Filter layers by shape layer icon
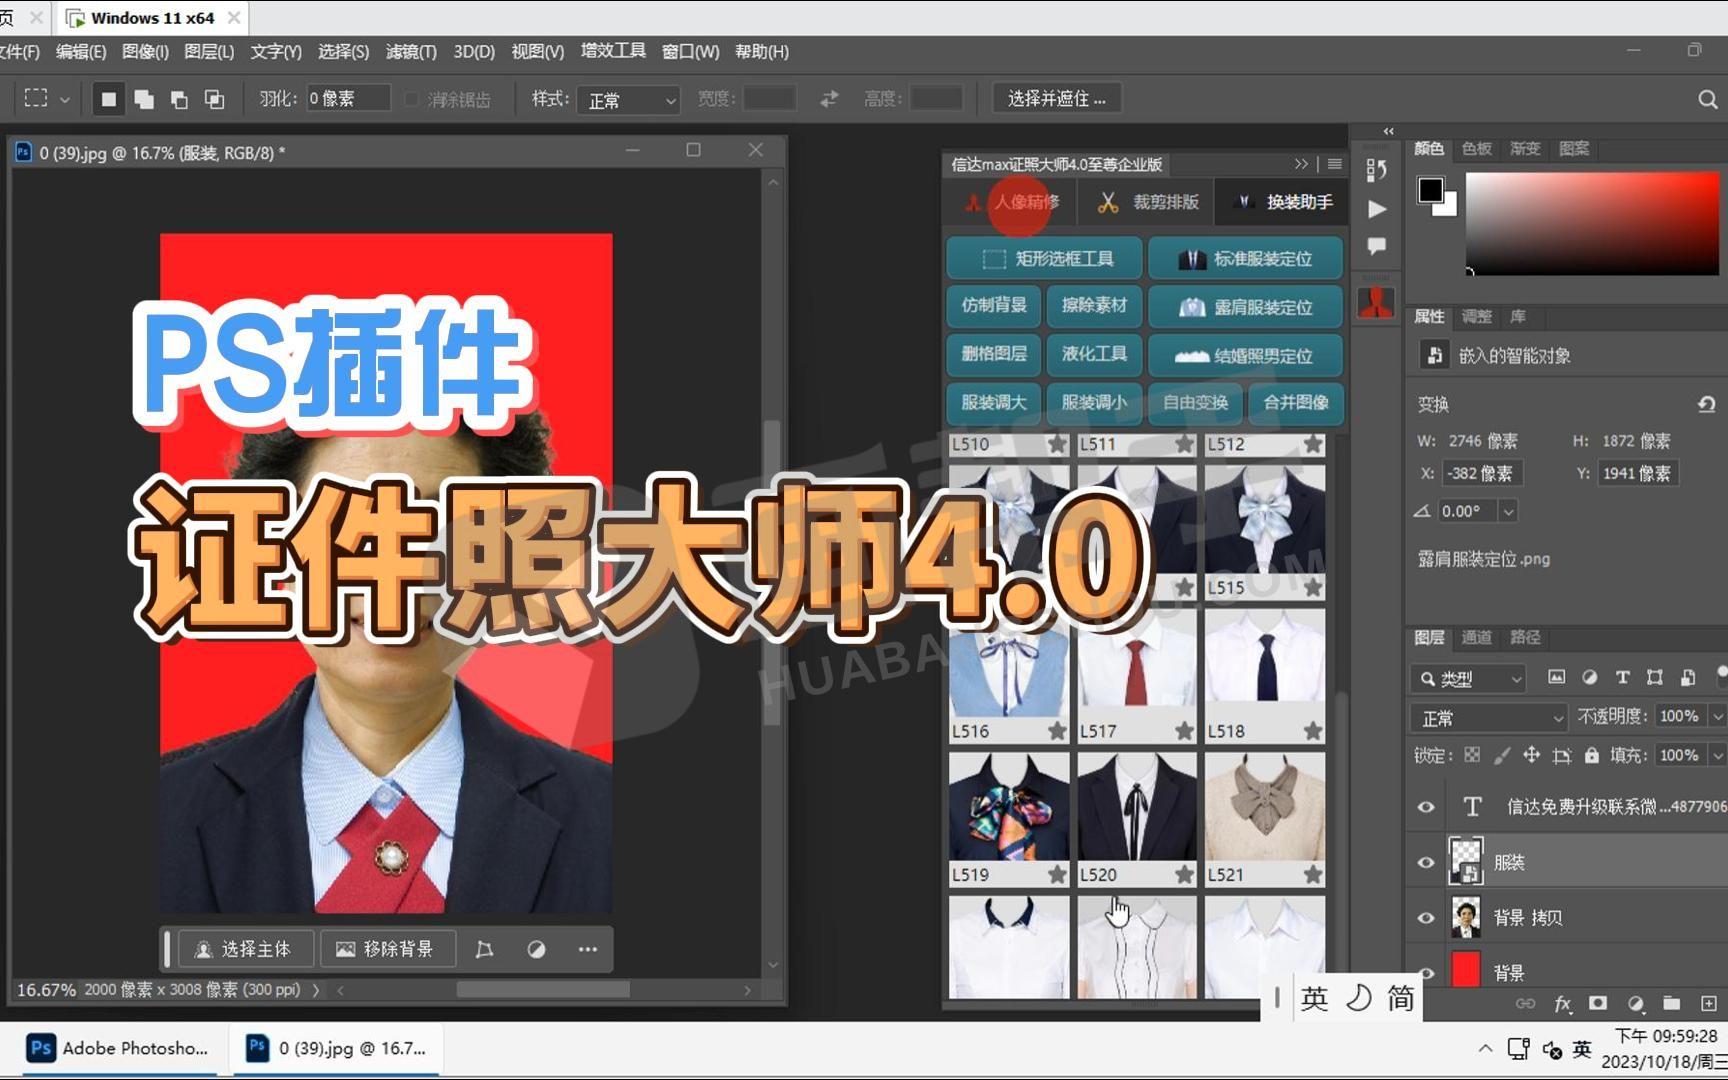Viewport: 1728px width, 1080px height. pyautogui.click(x=1655, y=677)
